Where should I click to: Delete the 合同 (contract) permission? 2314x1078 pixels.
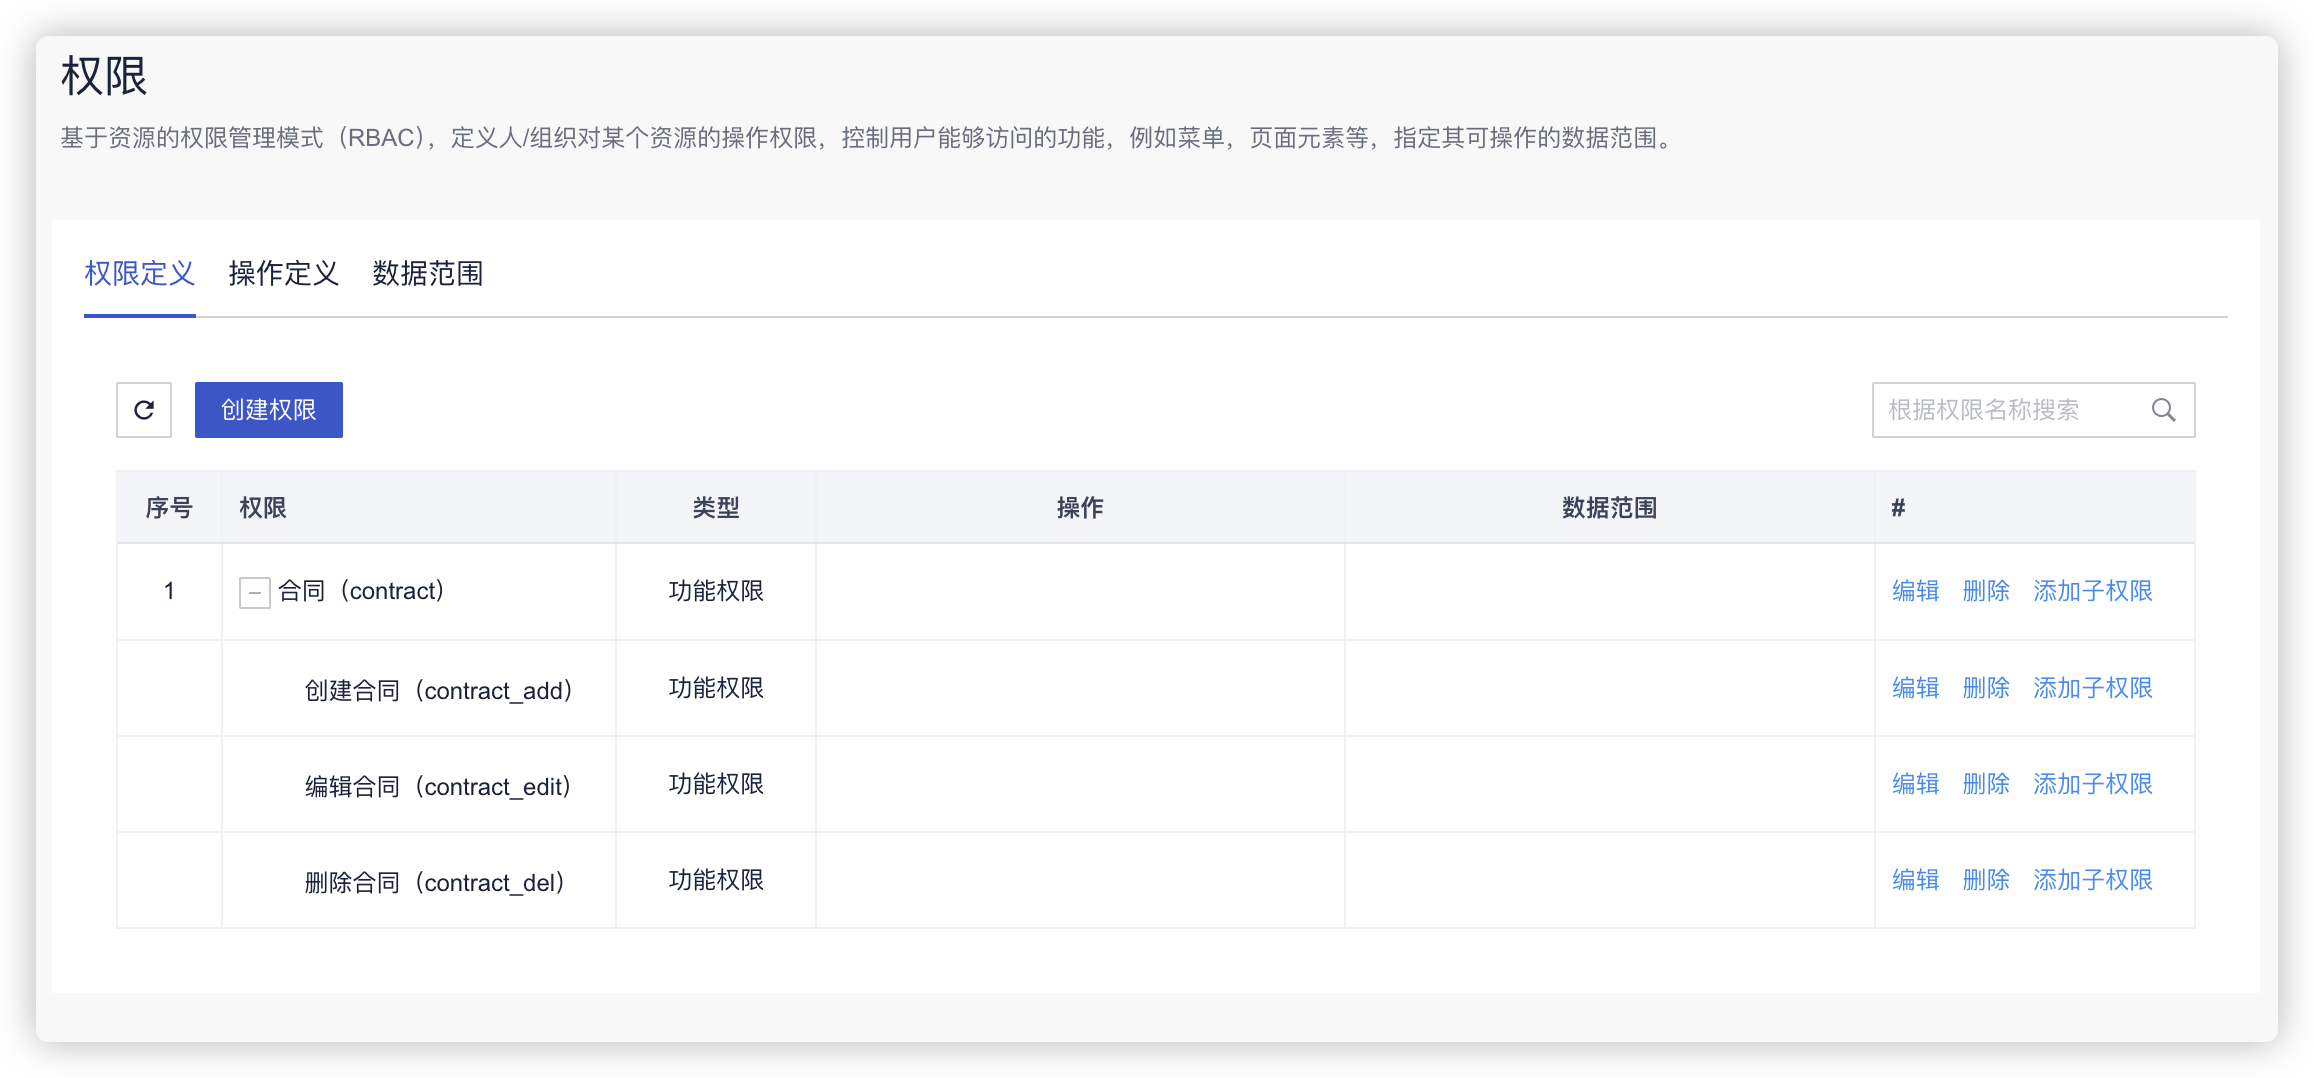1986,591
